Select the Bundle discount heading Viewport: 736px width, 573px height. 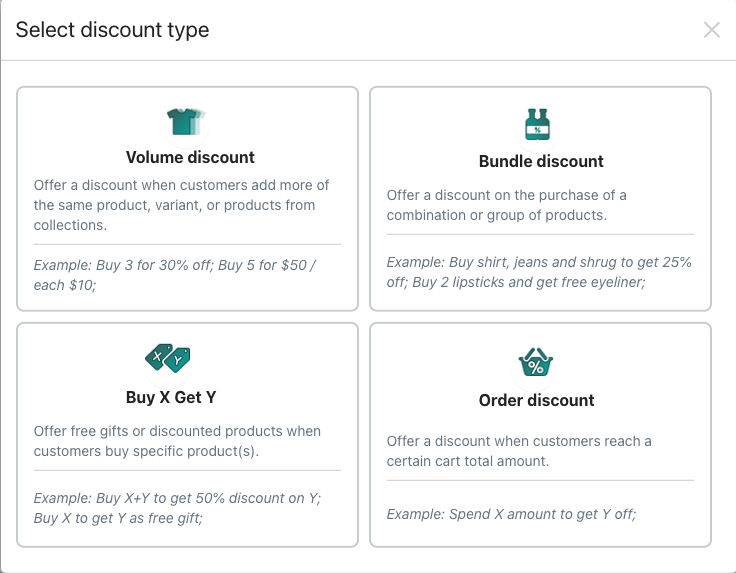pyautogui.click(x=541, y=161)
